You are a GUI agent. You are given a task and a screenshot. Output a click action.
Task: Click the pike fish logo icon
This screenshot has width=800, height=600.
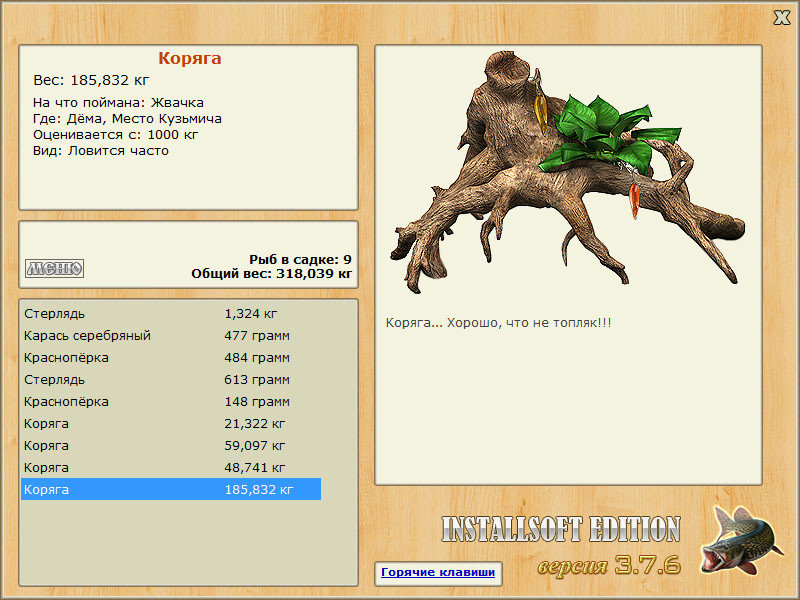(x=741, y=540)
